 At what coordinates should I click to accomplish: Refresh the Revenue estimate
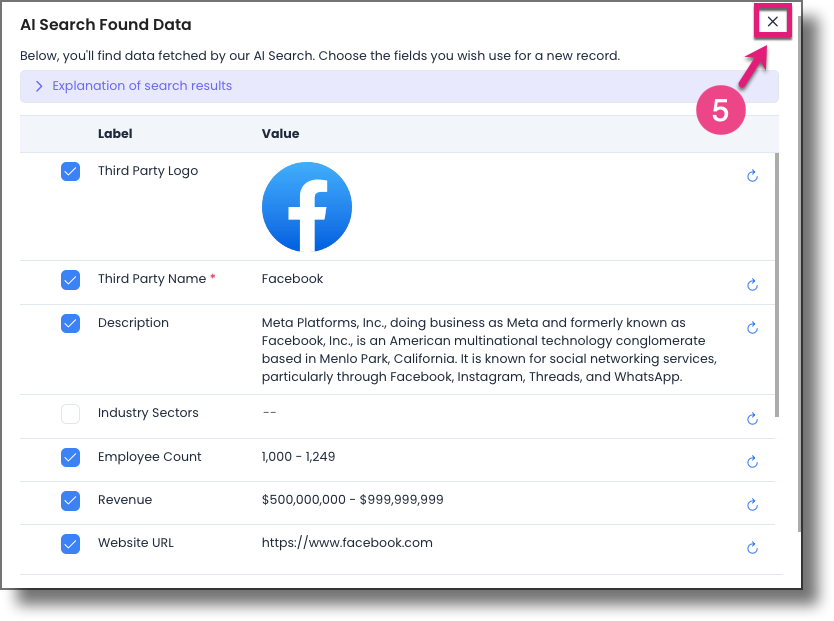coord(752,504)
